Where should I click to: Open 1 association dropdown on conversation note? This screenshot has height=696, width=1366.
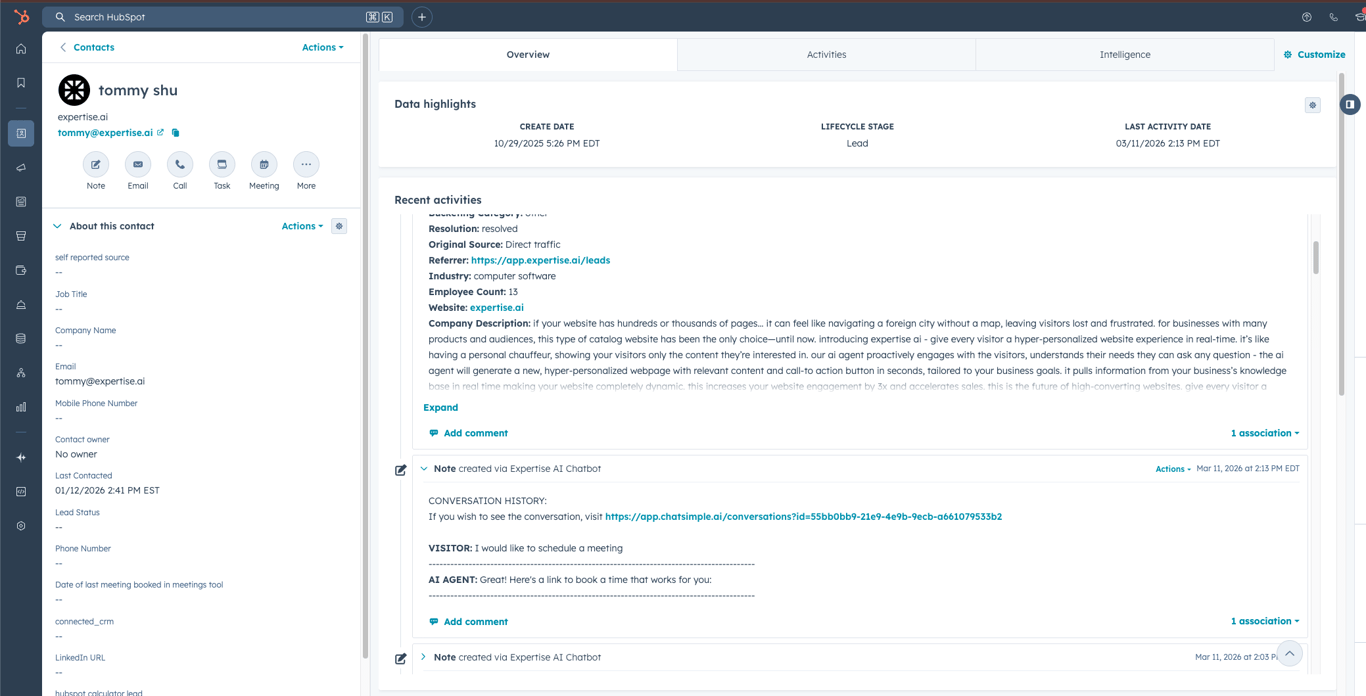[1265, 621]
